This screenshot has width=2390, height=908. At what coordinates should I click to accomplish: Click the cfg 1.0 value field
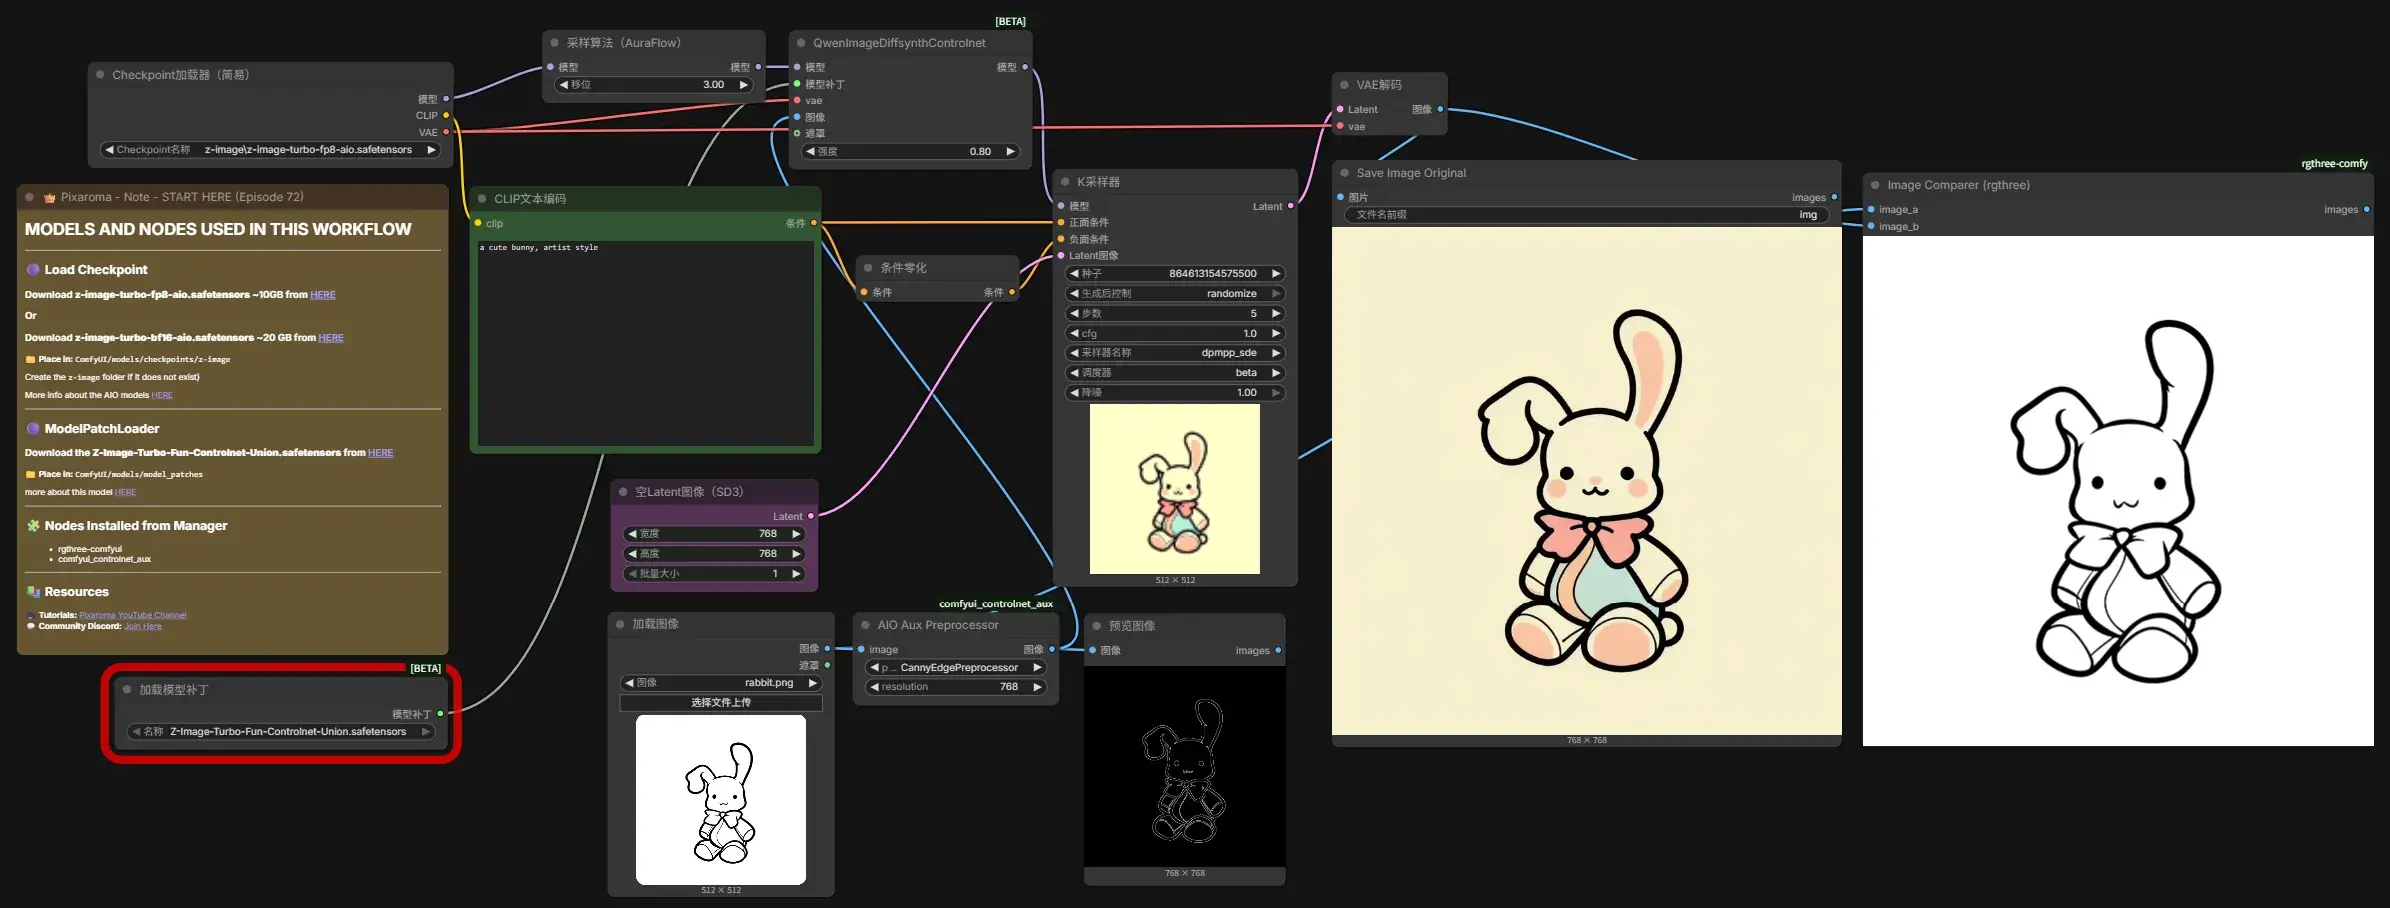click(1176, 334)
